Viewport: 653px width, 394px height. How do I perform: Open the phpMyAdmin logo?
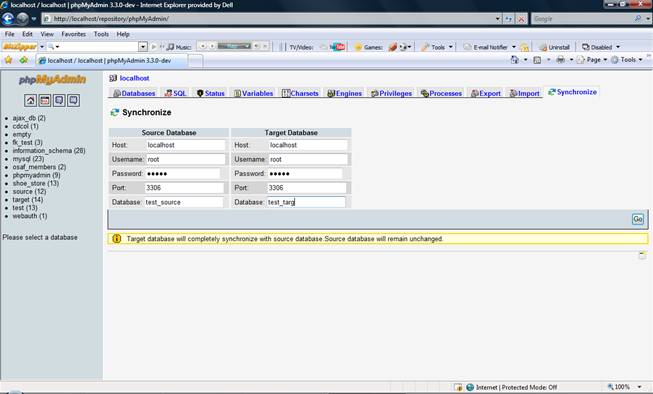tap(52, 80)
